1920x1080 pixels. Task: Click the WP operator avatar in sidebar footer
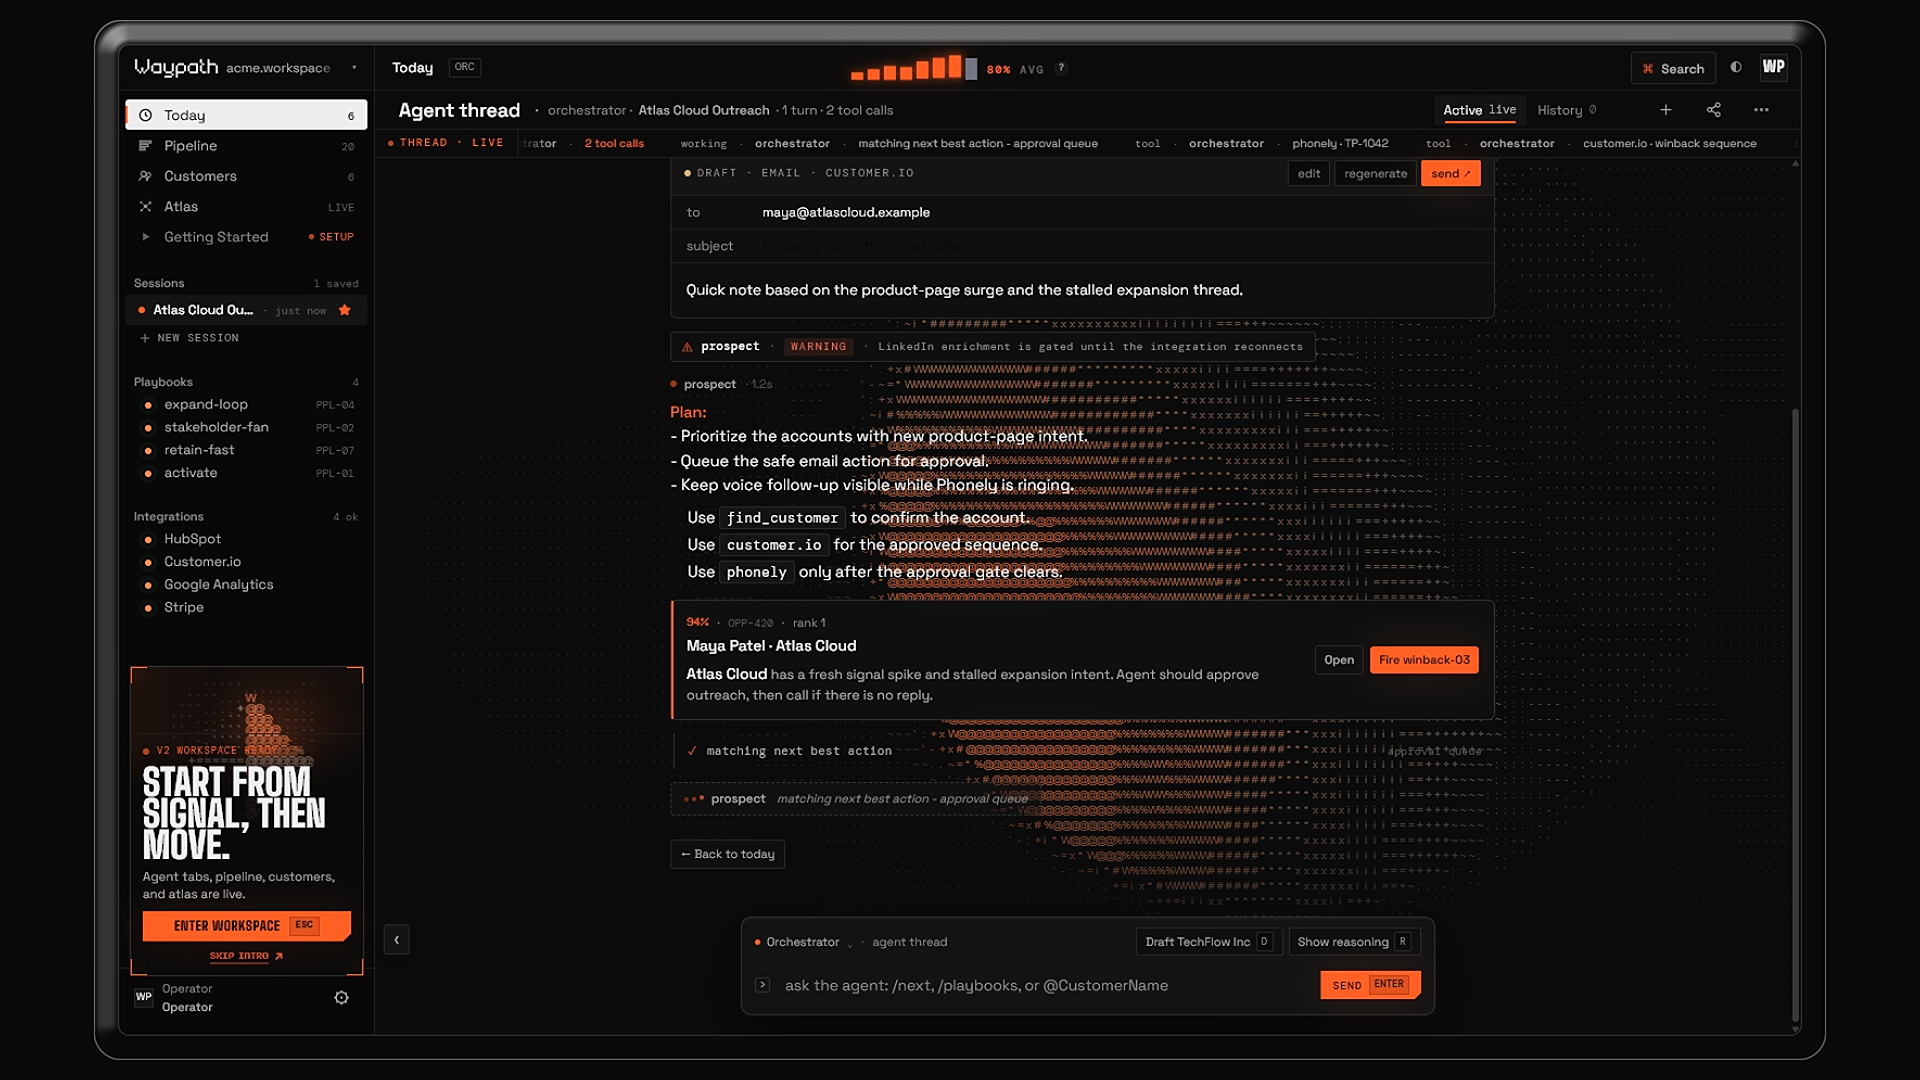(144, 997)
